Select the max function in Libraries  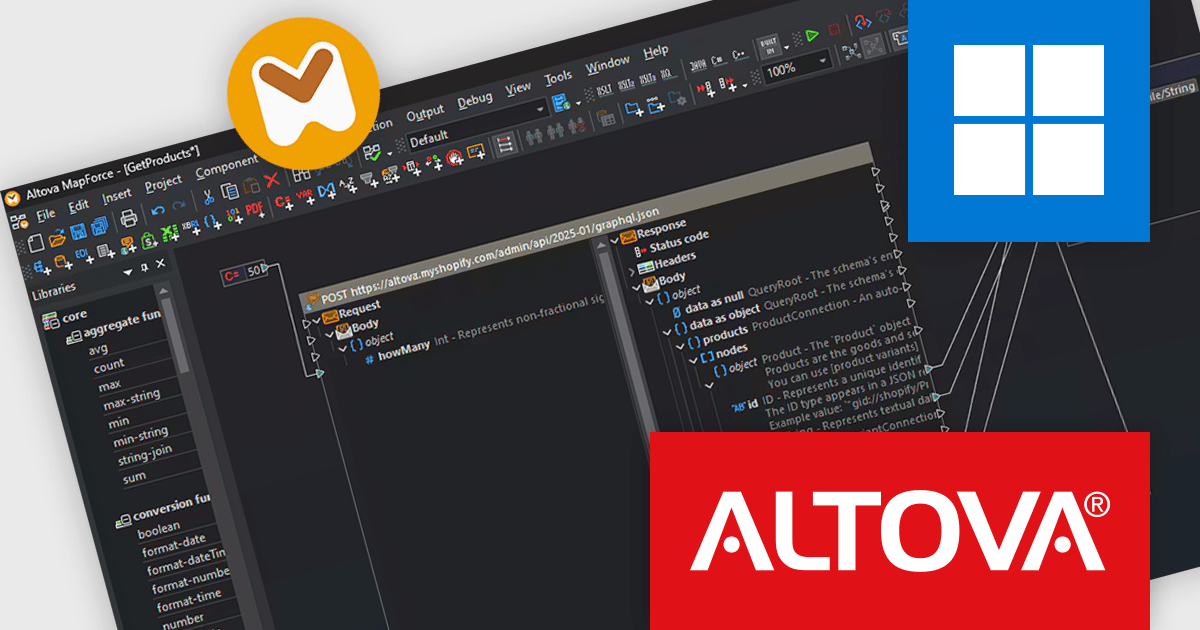point(109,384)
